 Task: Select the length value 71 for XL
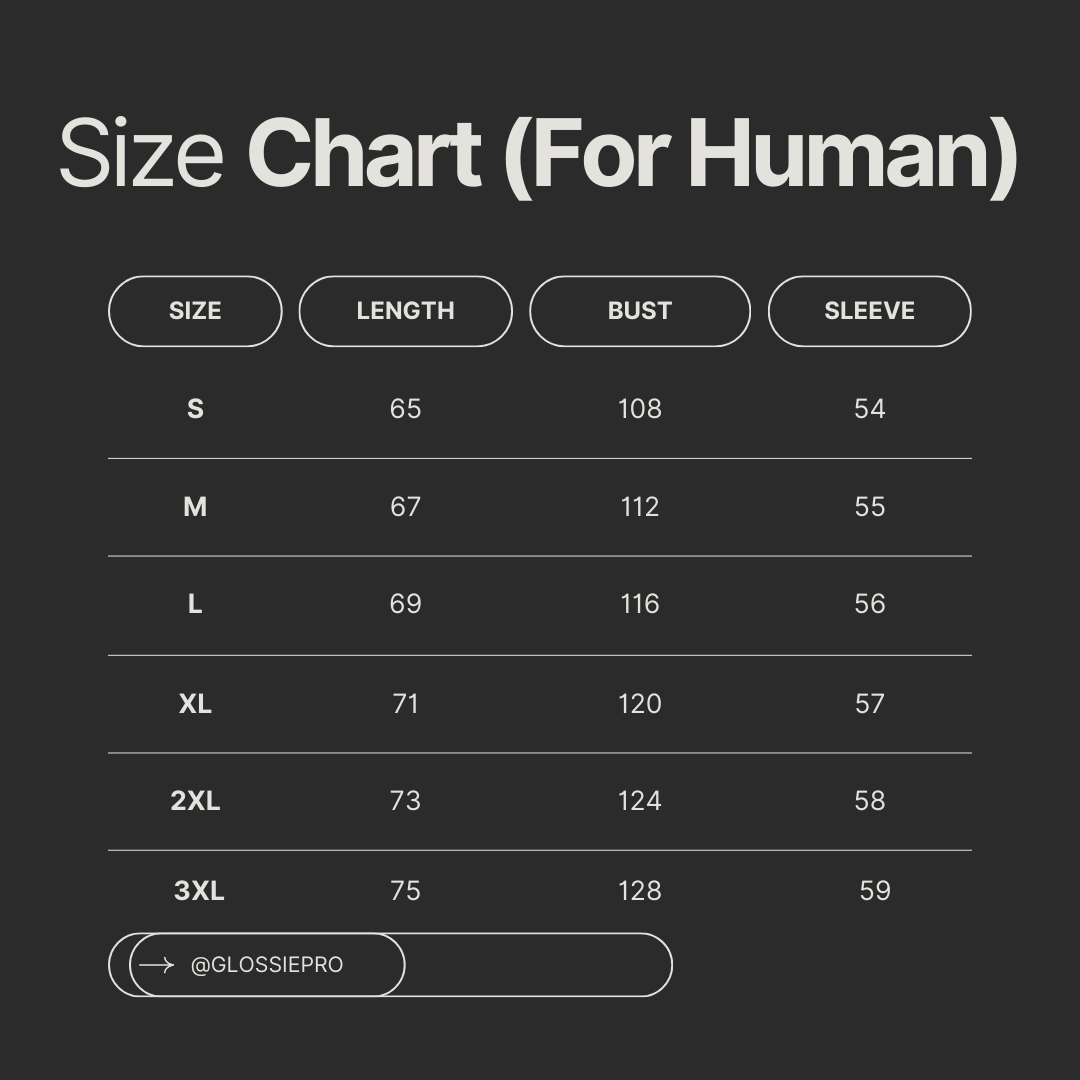[405, 704]
